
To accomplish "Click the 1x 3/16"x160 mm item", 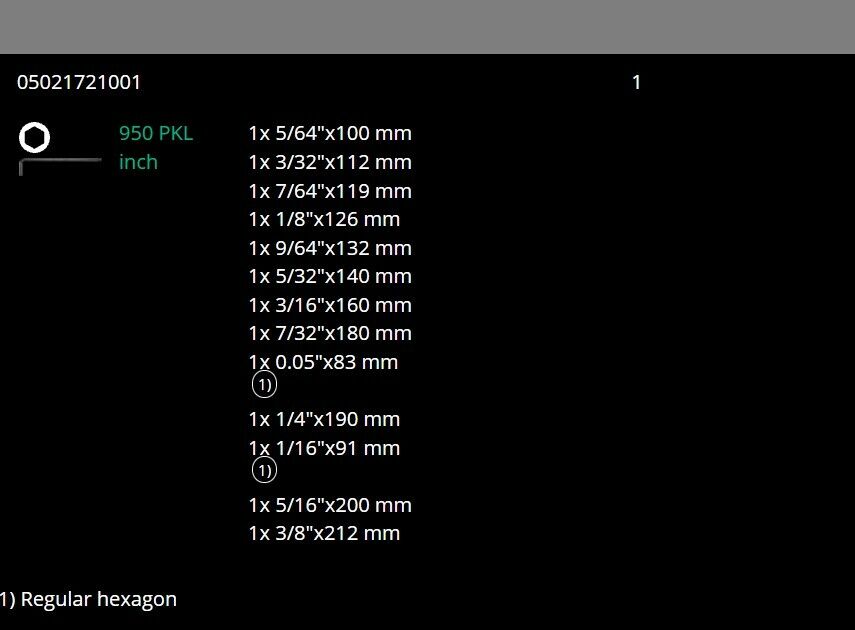I will [330, 305].
